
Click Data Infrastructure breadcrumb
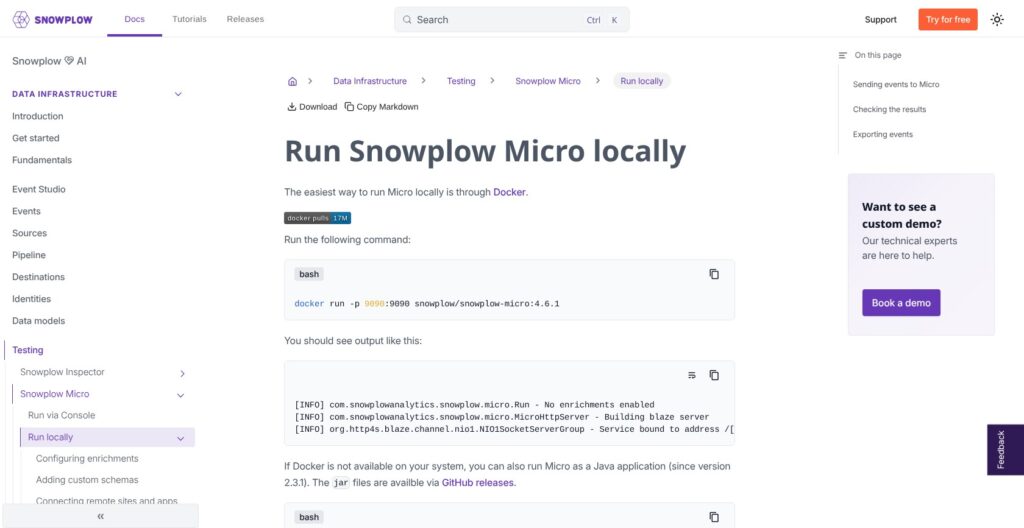370,81
